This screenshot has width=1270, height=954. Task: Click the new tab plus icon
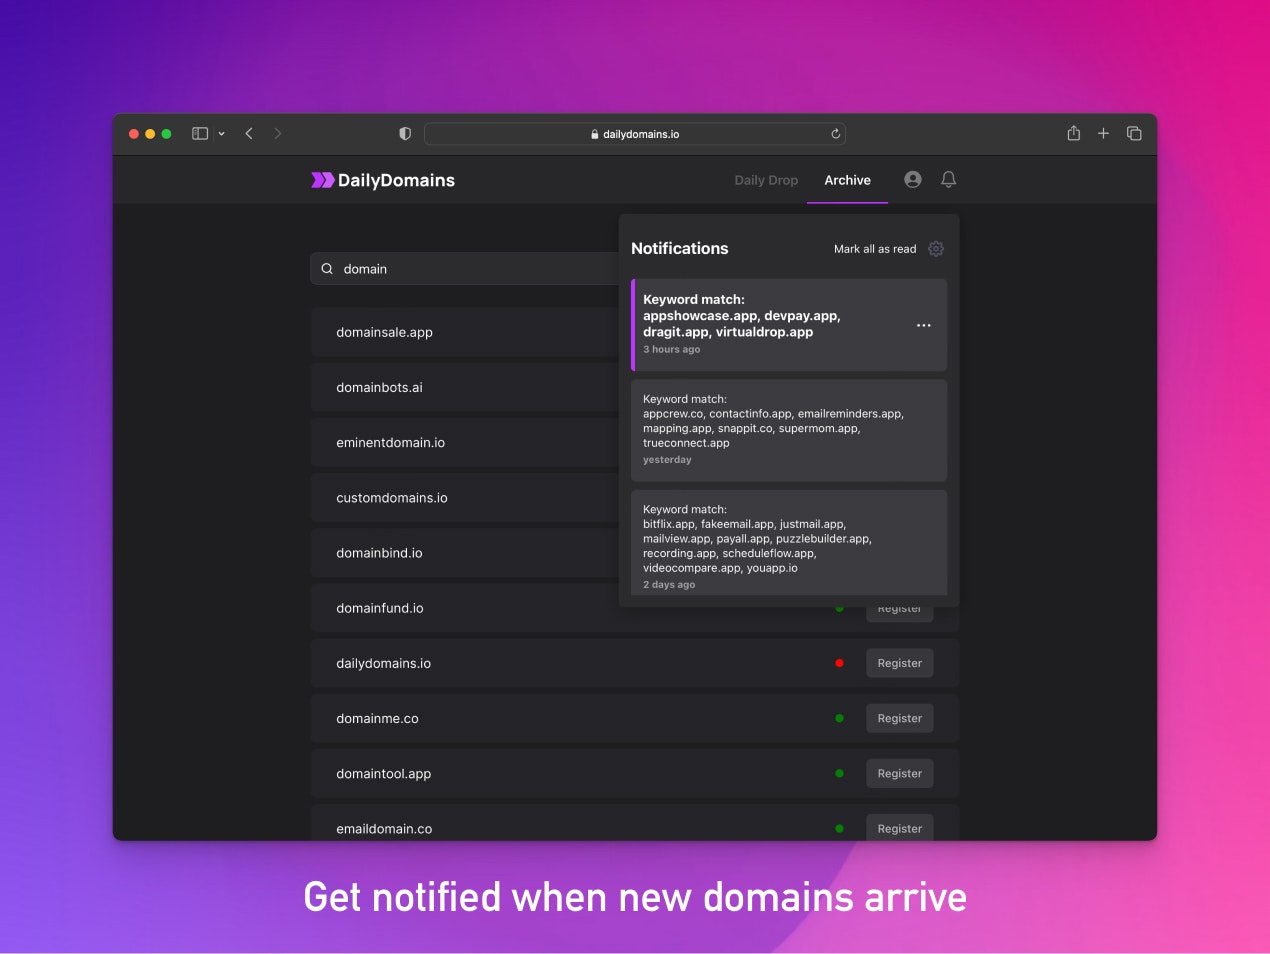(1103, 132)
